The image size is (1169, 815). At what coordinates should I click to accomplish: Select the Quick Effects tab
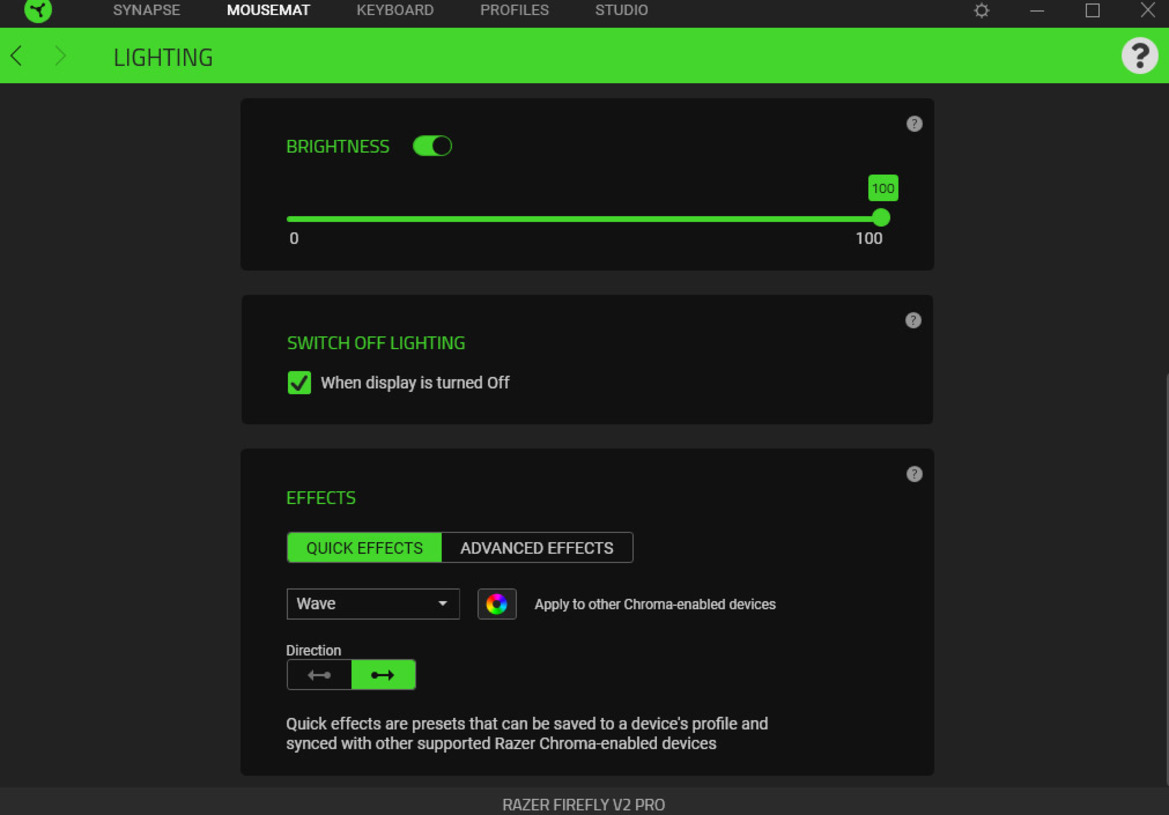pyautogui.click(x=365, y=548)
